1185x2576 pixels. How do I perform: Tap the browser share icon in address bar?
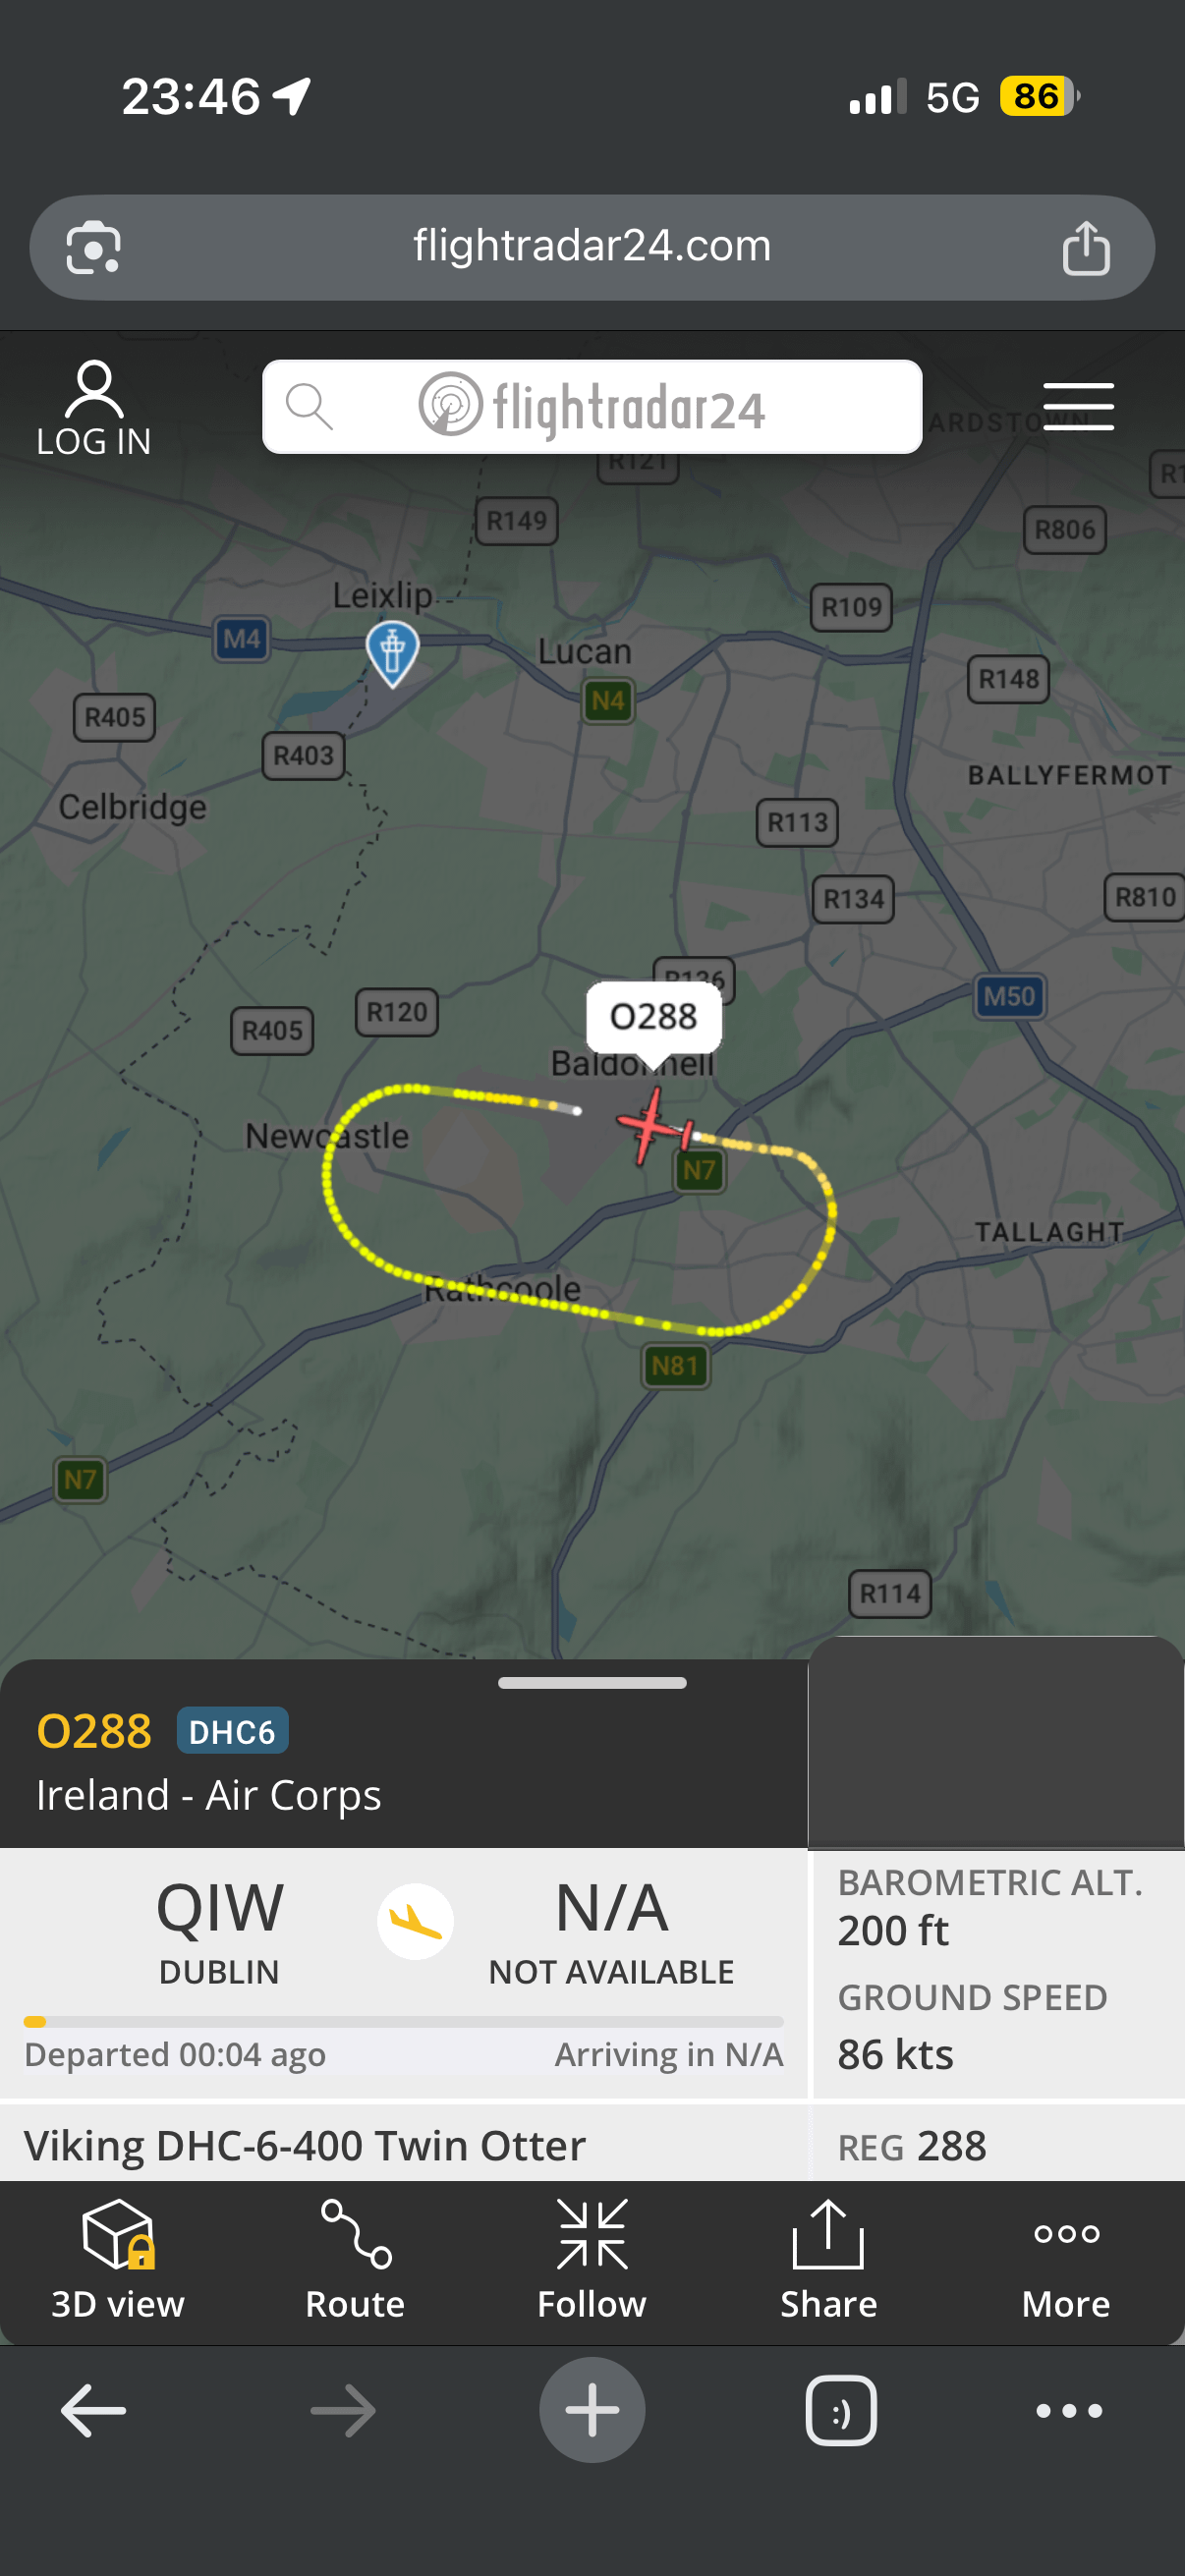click(1085, 248)
